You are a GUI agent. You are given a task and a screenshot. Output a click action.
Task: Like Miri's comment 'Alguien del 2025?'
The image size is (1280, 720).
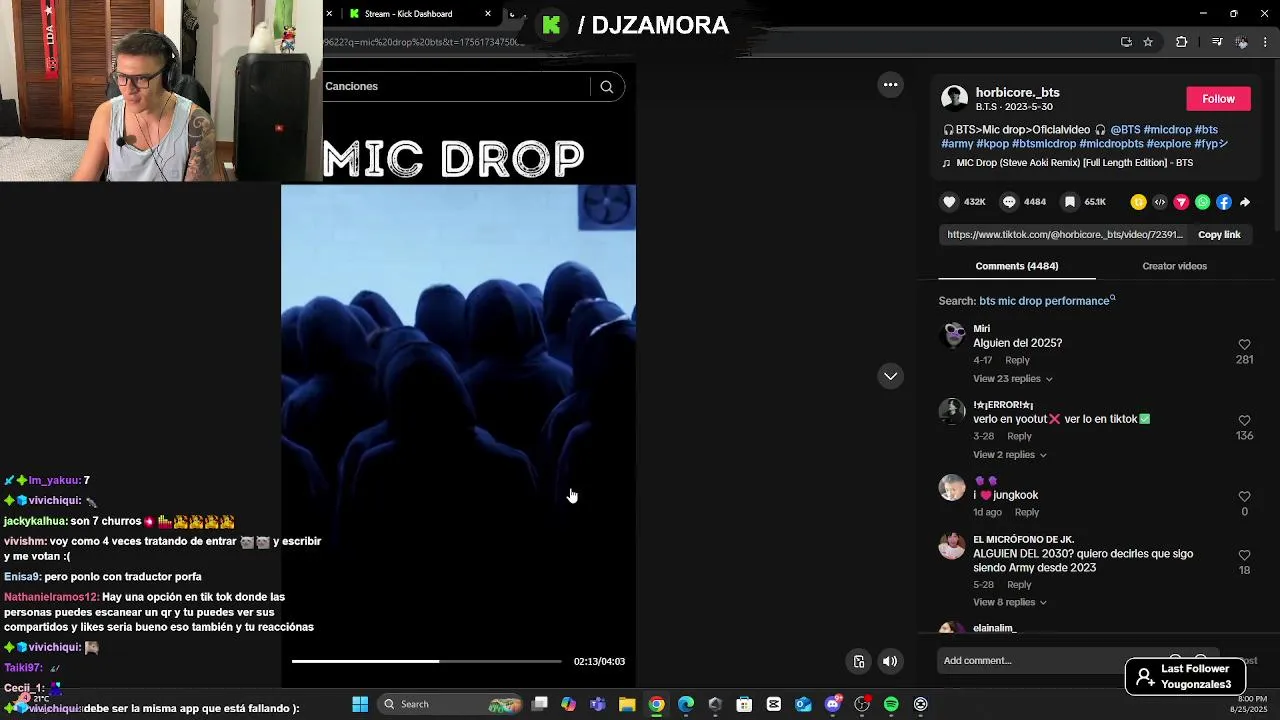click(1244, 344)
